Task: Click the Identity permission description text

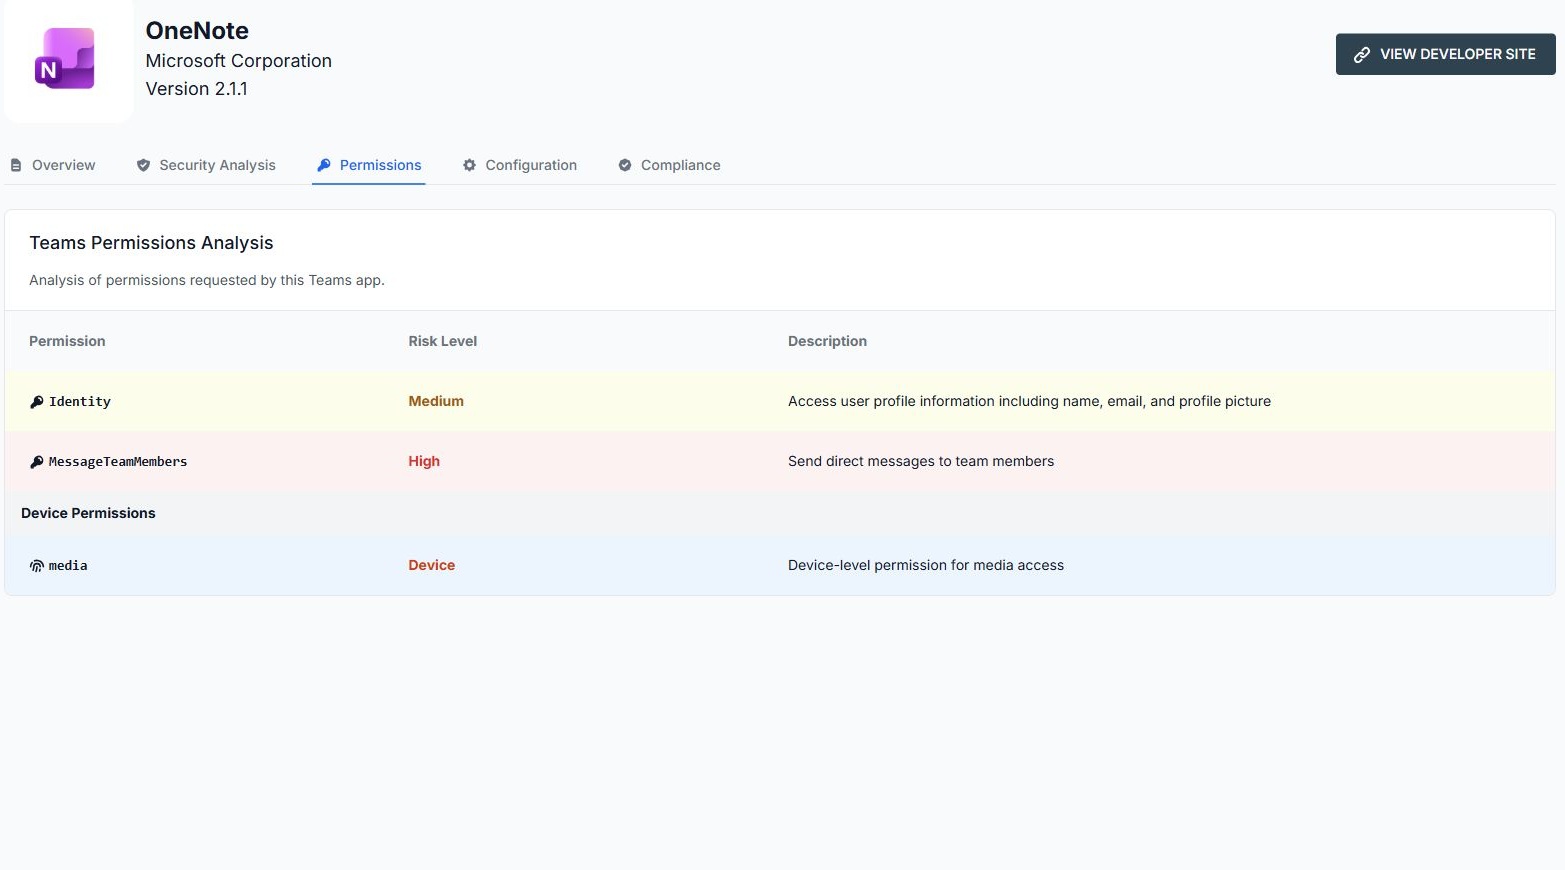Action: pos(1029,401)
